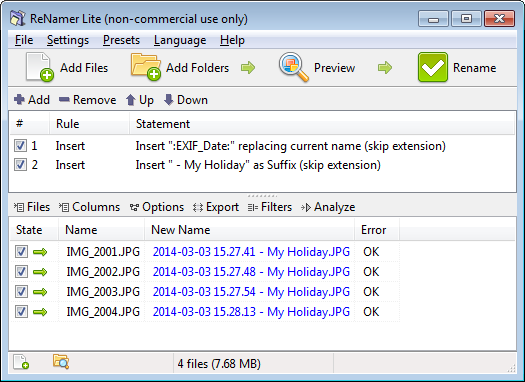Click the ReNamer title bar app icon
This screenshot has width=525, height=382.
click(17, 18)
